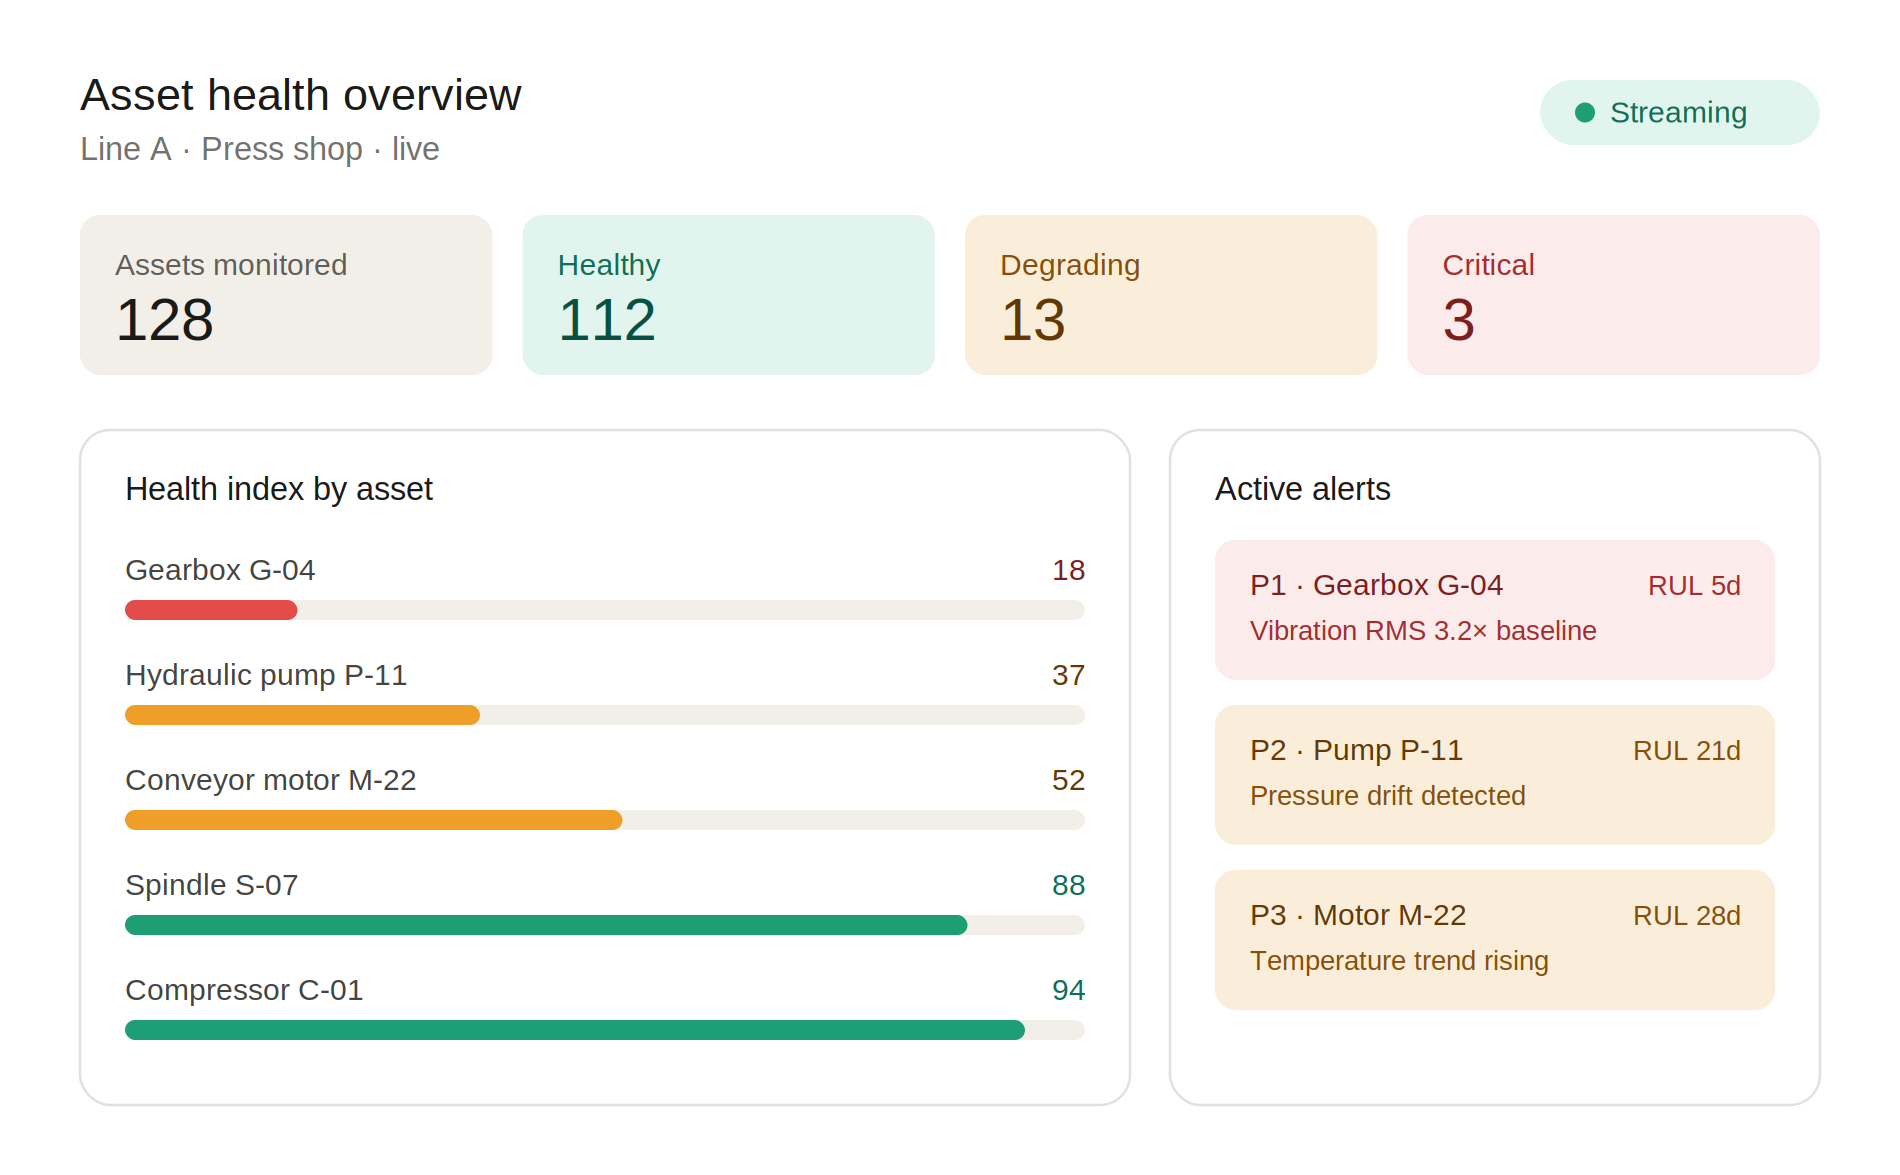Screen dimensions: 1900x1175
Task: Click the Temperature trend rising text
Action: pyautogui.click(x=1399, y=961)
